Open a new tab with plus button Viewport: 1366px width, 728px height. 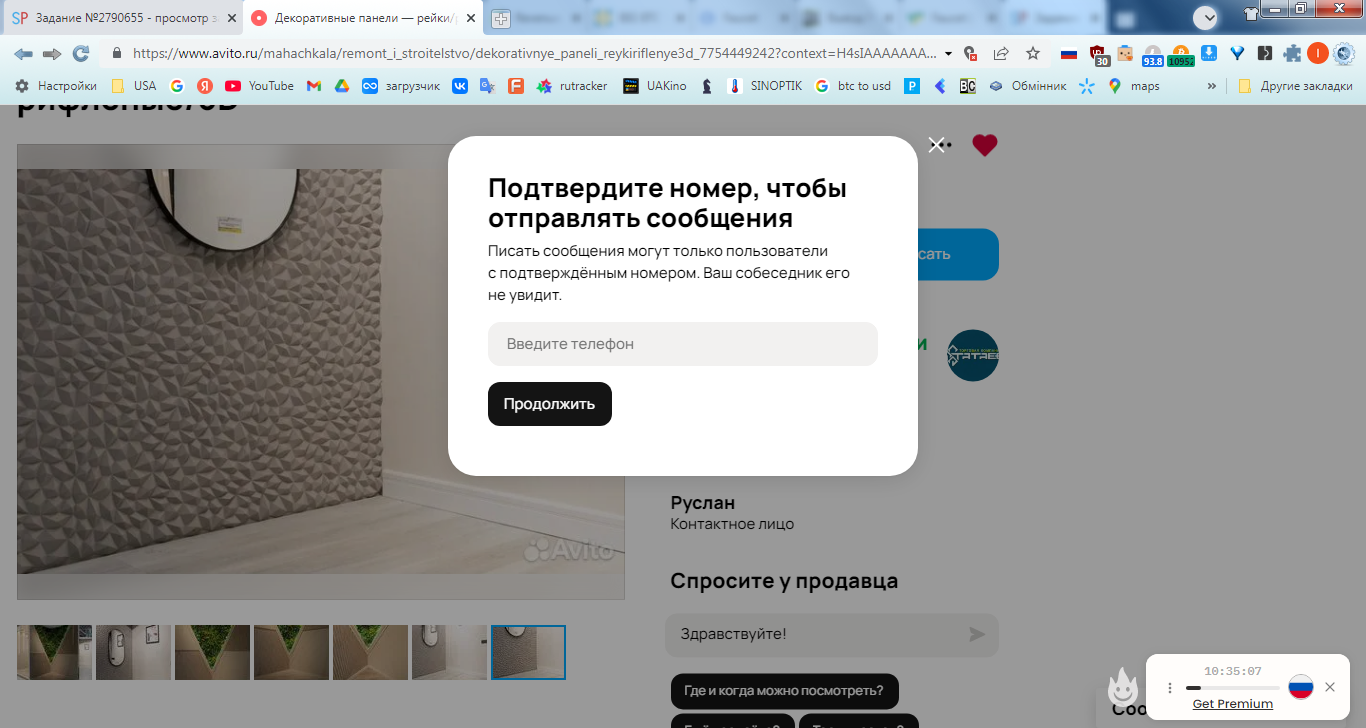pyautogui.click(x=500, y=18)
